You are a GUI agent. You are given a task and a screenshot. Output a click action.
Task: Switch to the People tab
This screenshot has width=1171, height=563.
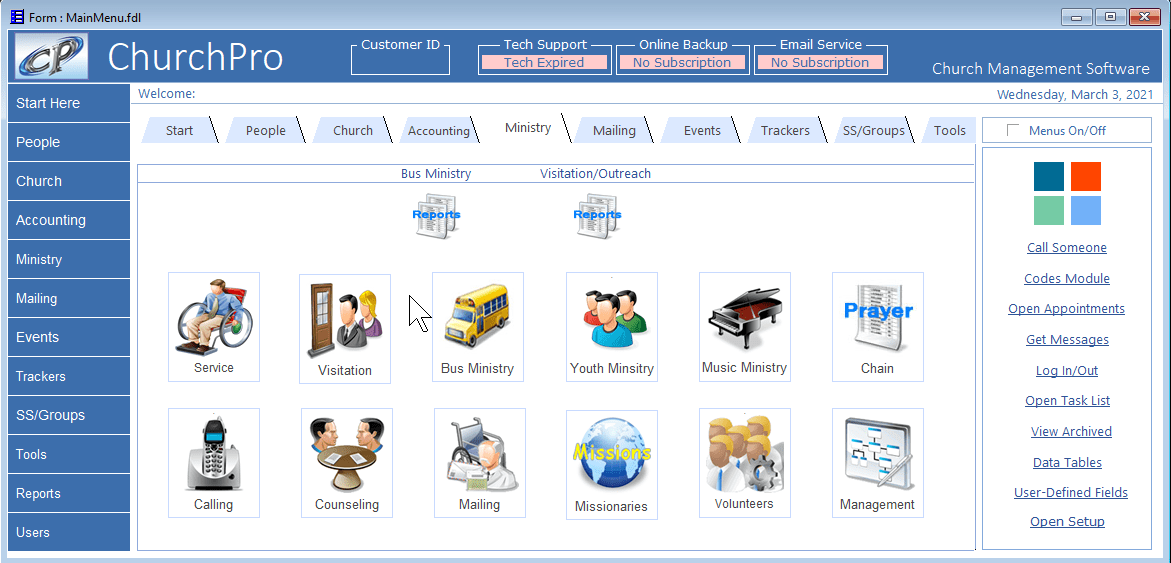[x=265, y=131]
